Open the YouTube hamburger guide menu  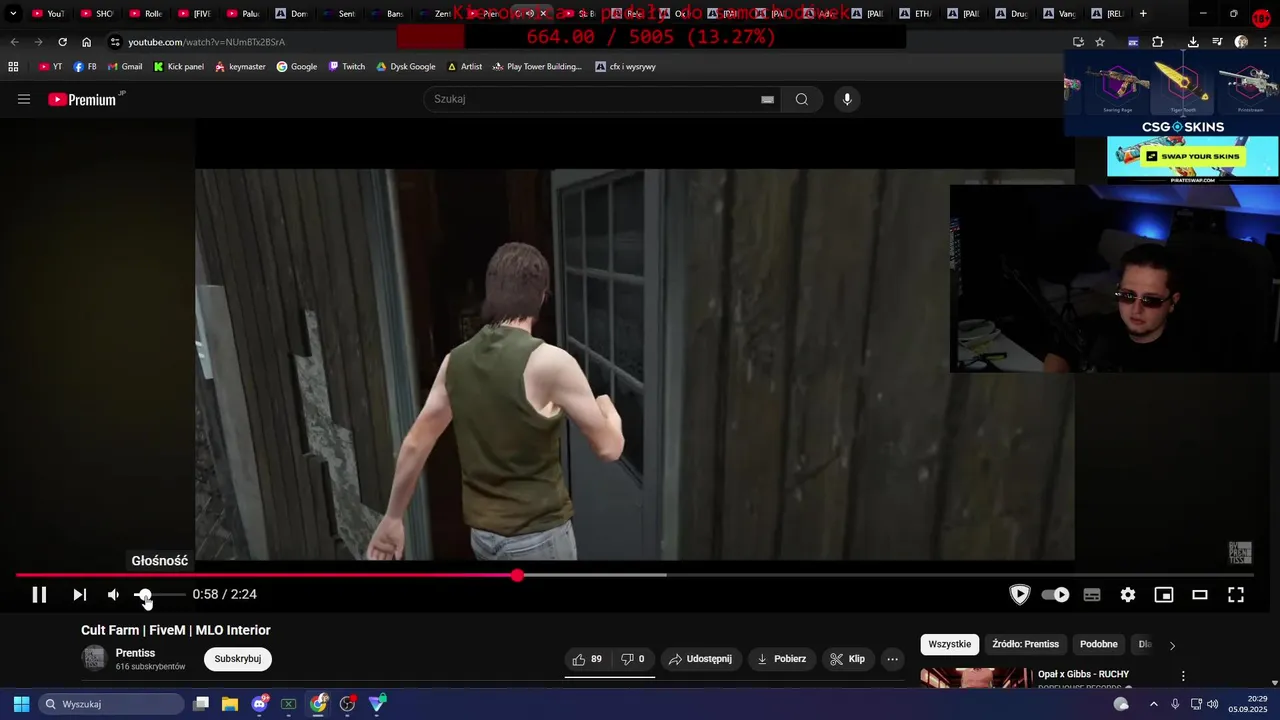(x=24, y=99)
